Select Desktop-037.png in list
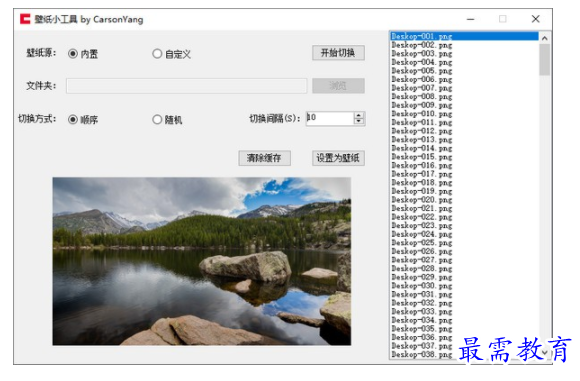The width and height of the screenshot is (580, 381). click(422, 346)
